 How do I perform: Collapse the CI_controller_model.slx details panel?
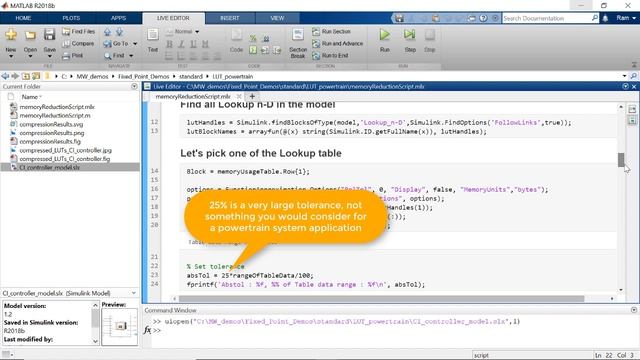(x=134, y=293)
